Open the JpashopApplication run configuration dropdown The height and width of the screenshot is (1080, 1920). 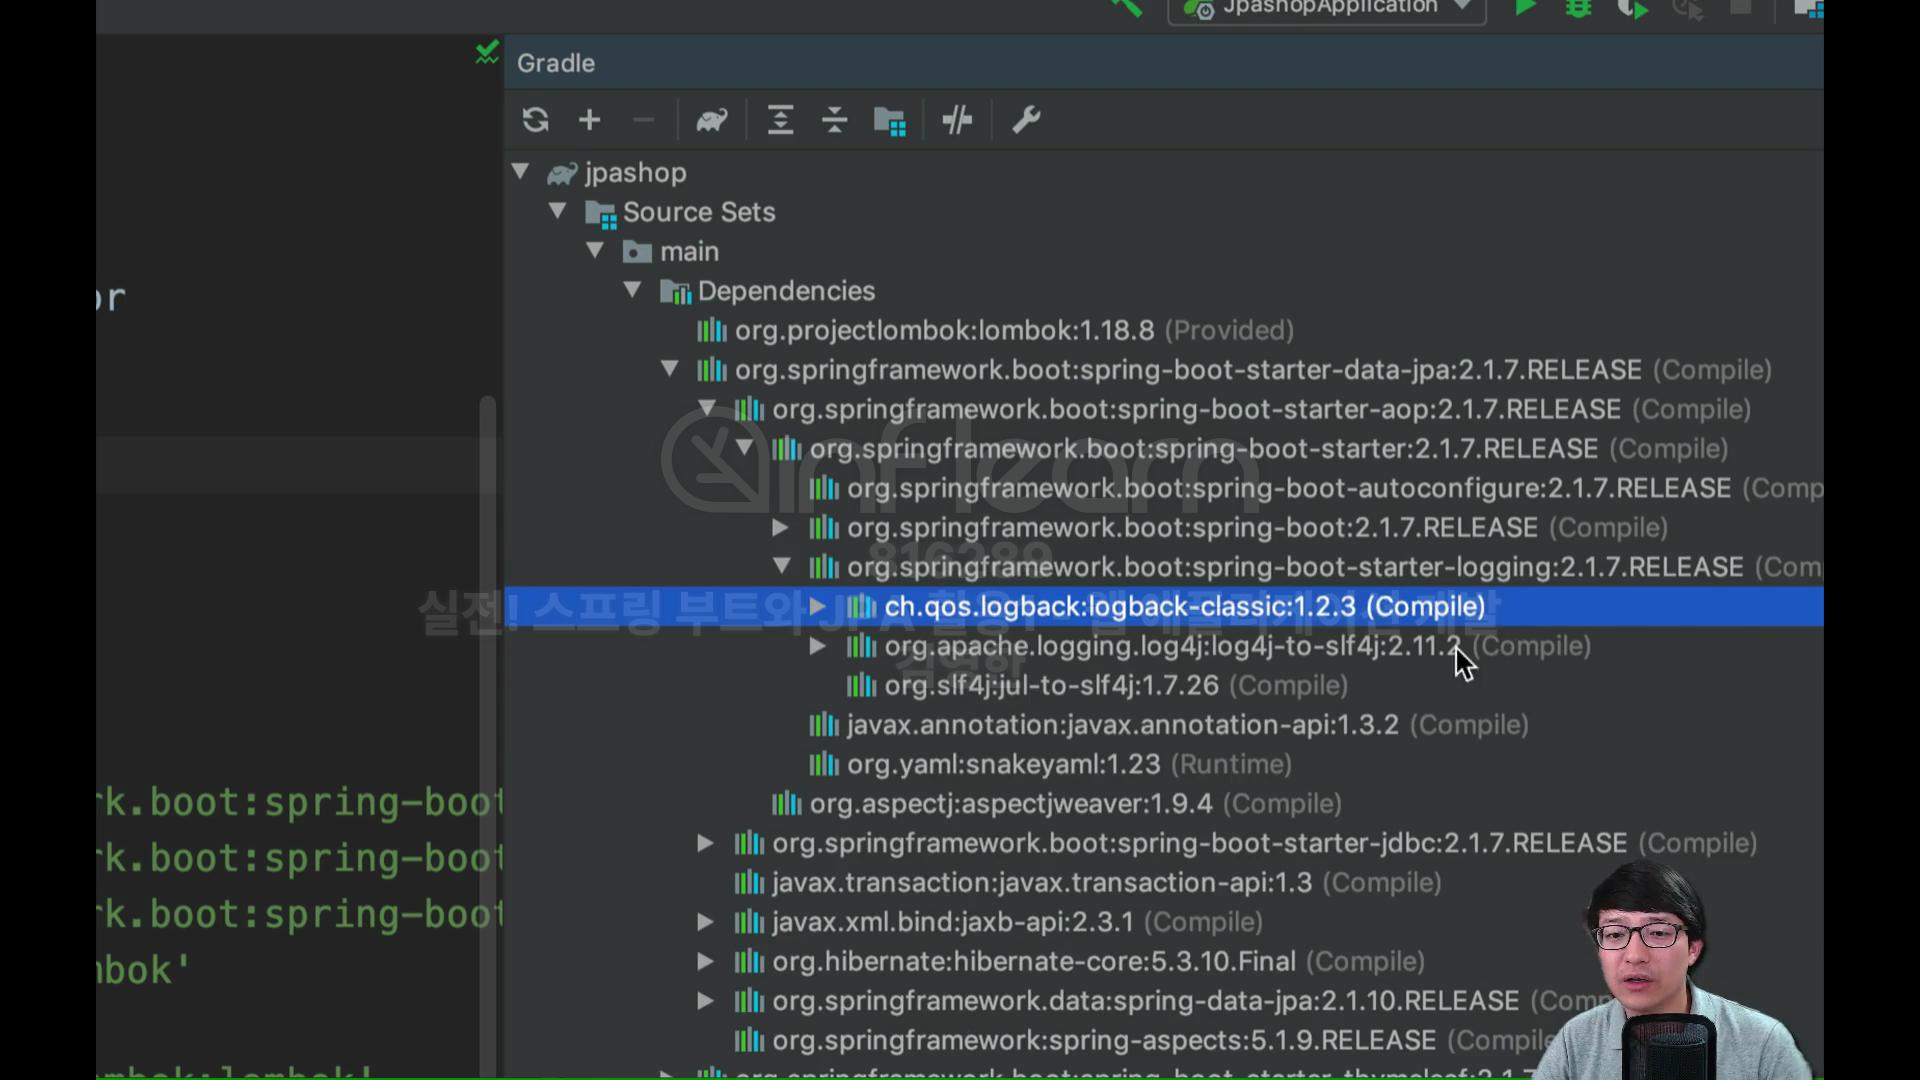tap(1327, 8)
